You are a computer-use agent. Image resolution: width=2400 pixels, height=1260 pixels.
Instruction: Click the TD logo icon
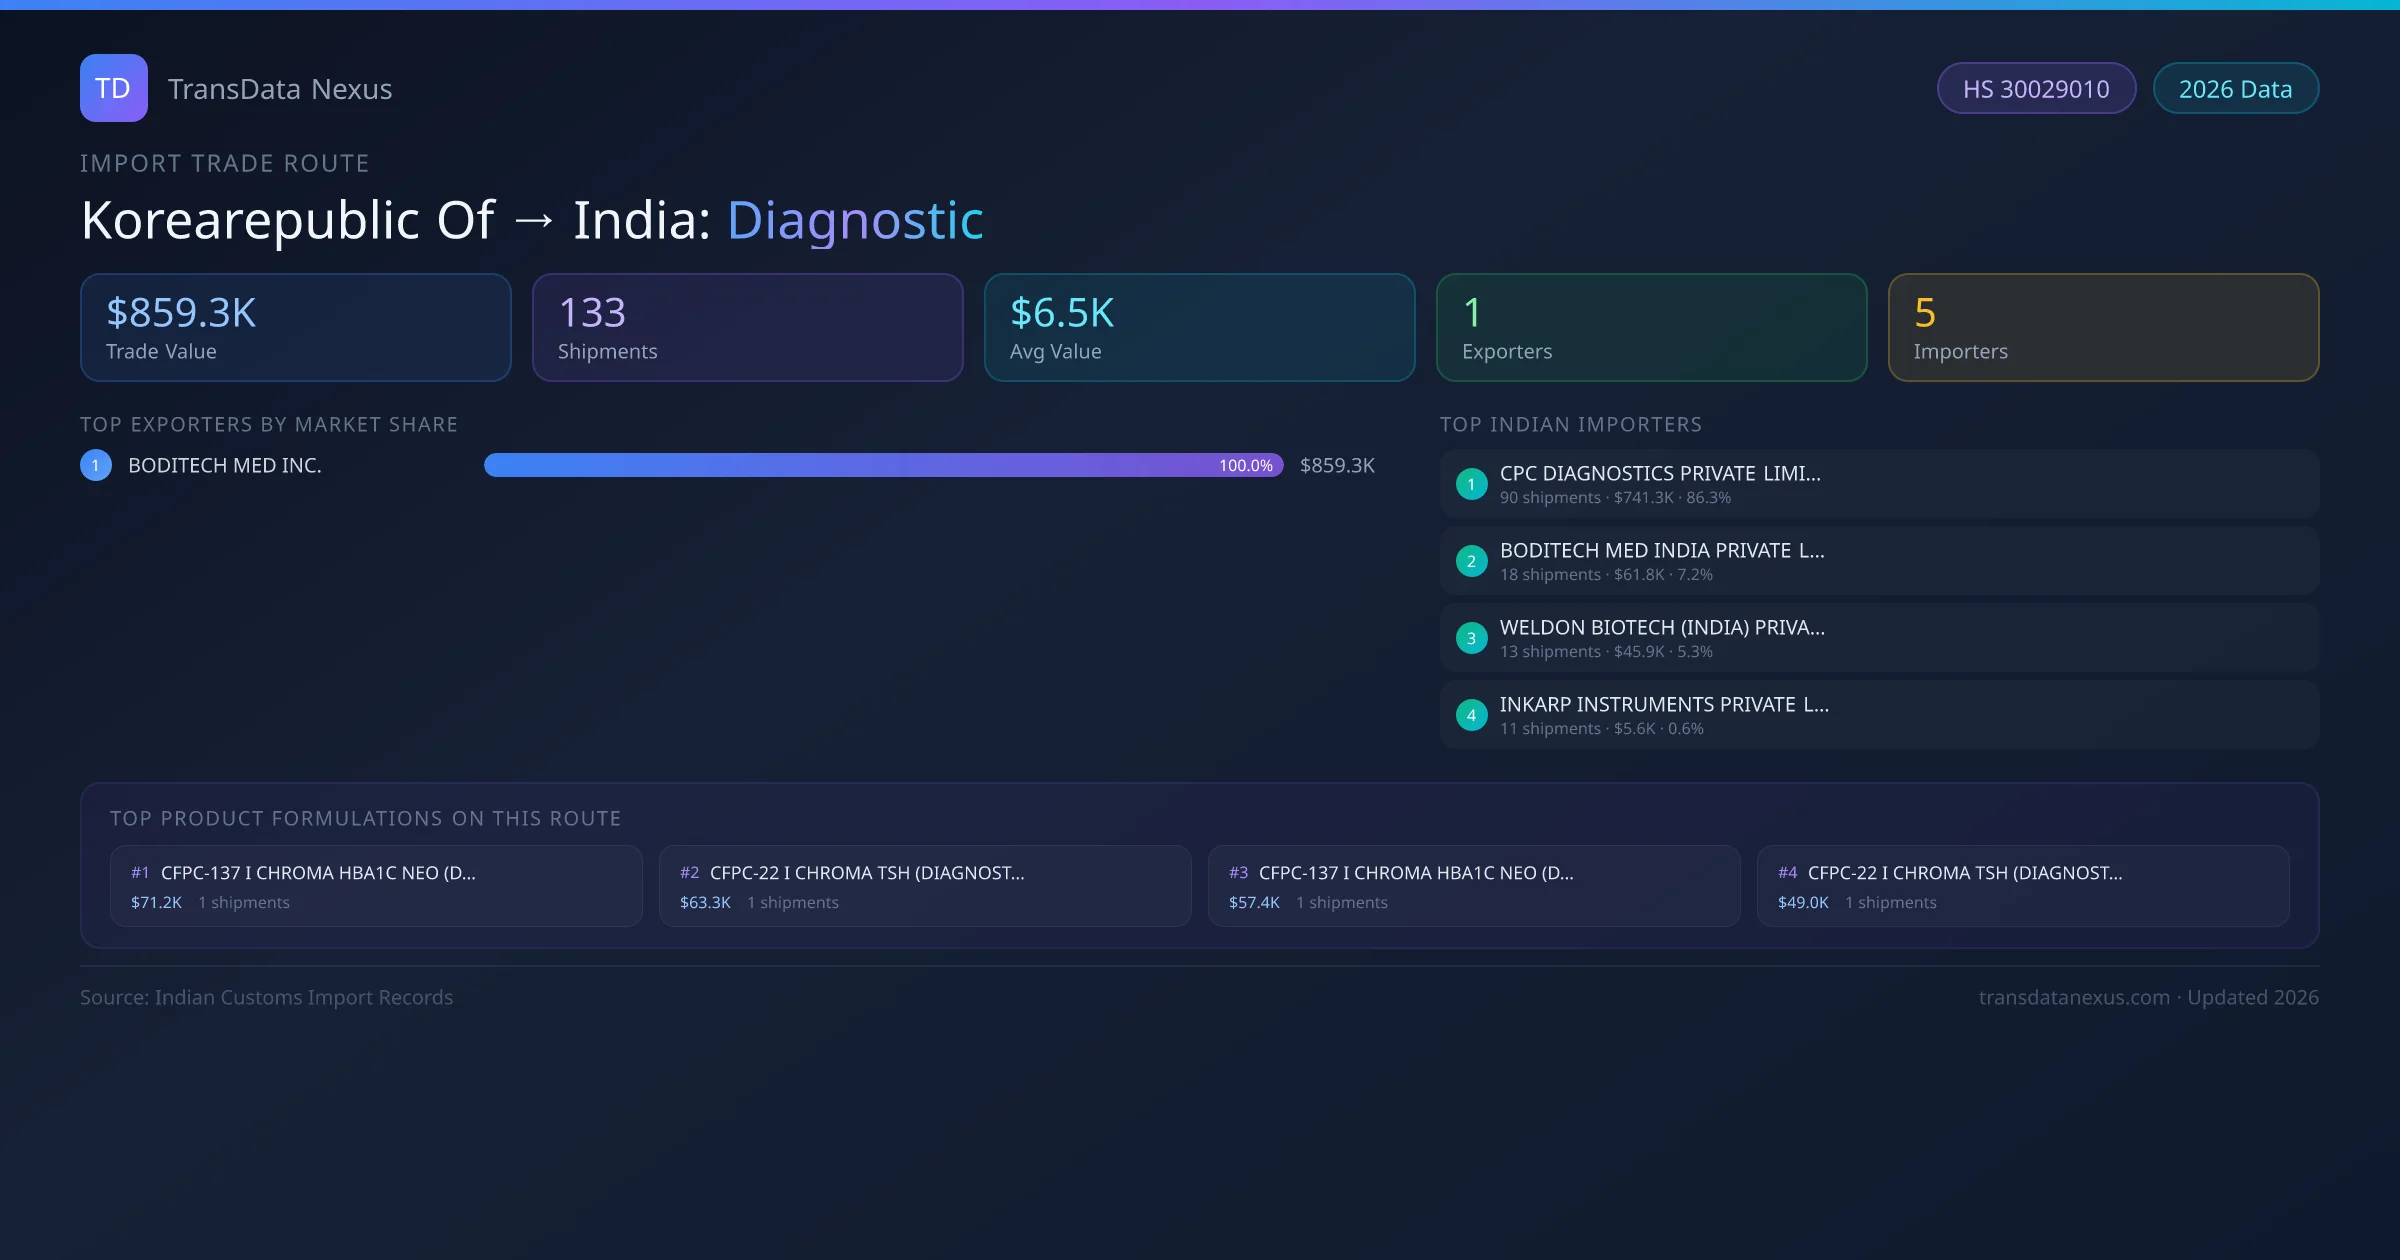113,88
